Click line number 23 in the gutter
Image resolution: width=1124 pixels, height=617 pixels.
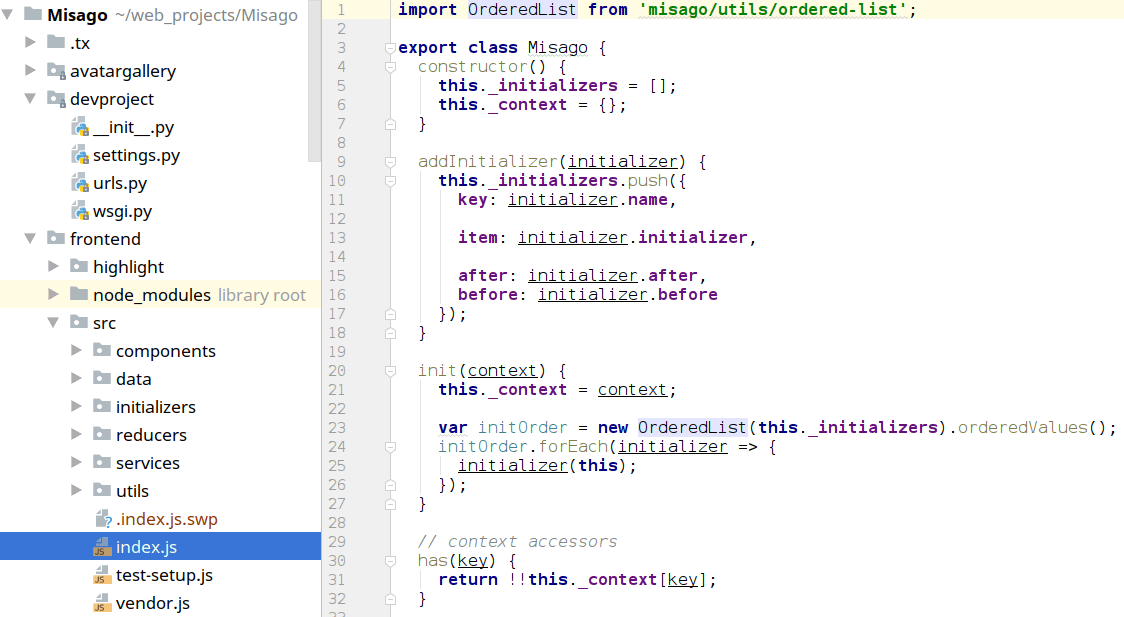(336, 428)
